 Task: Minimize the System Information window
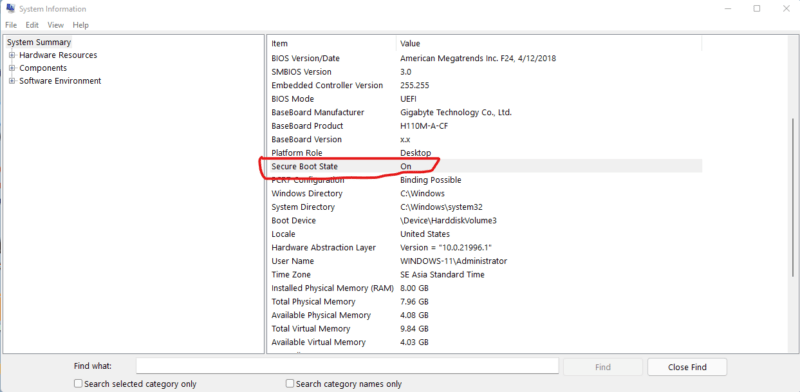click(x=727, y=9)
